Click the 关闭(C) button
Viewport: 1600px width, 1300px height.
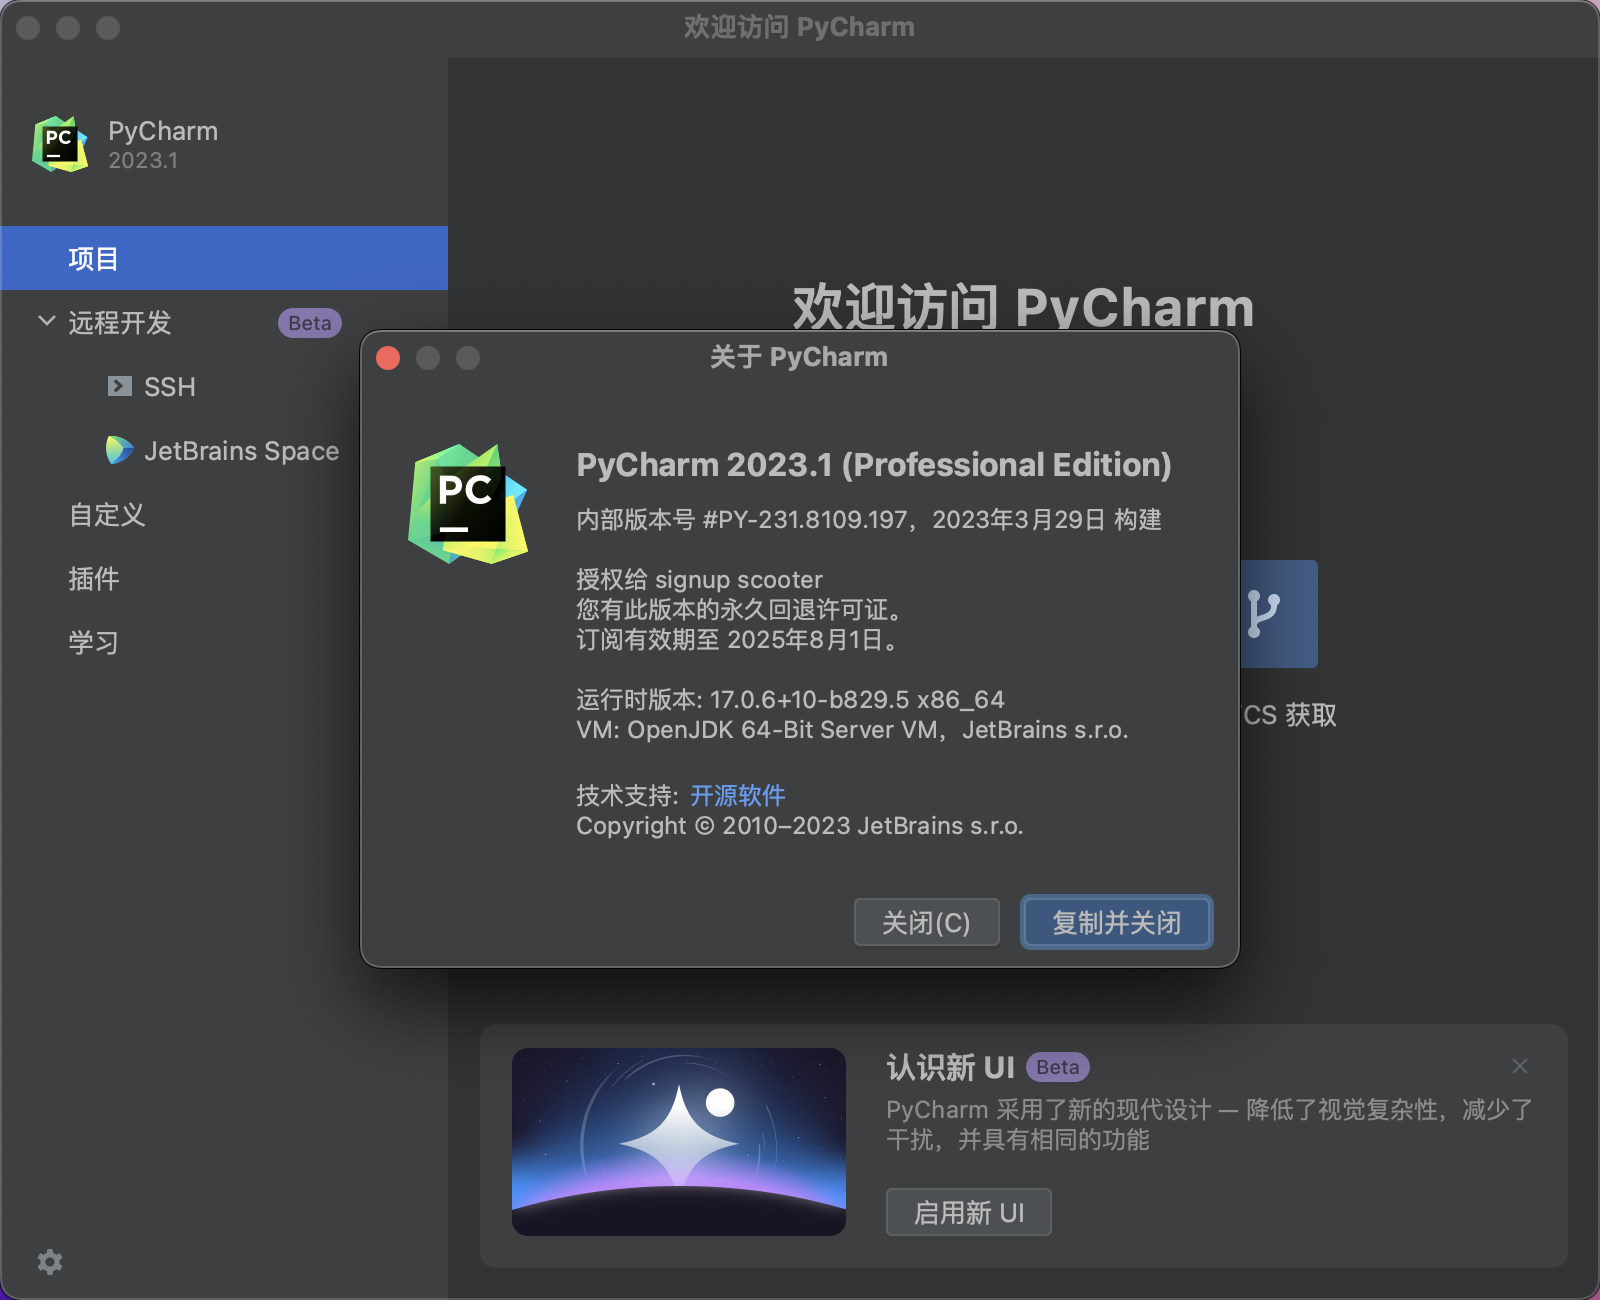[x=927, y=922]
